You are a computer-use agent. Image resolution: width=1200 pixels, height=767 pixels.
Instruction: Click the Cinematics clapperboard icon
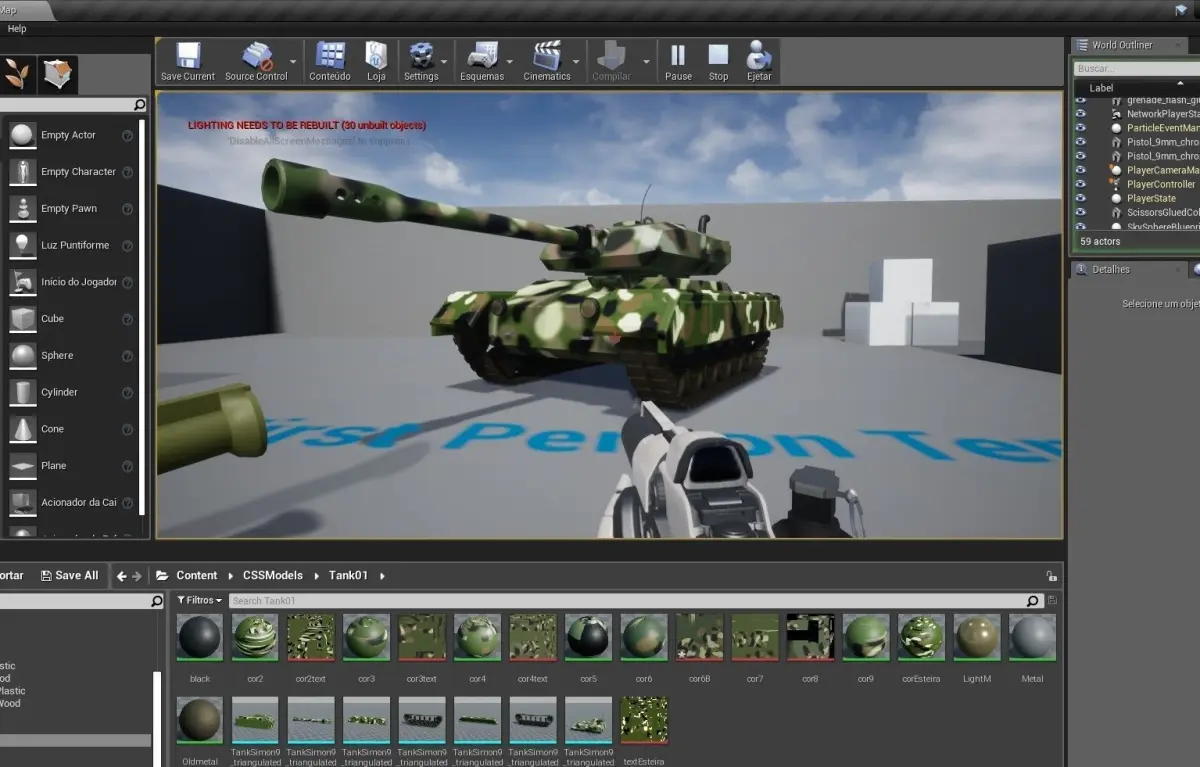point(547,61)
